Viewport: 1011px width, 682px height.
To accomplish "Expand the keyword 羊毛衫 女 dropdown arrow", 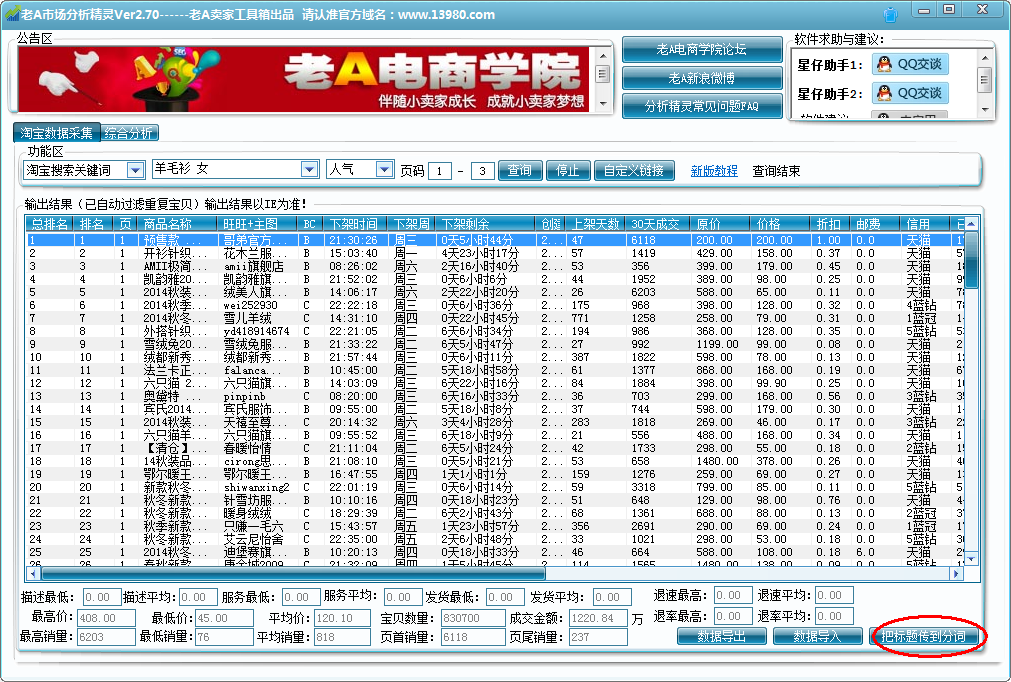I will pos(309,169).
